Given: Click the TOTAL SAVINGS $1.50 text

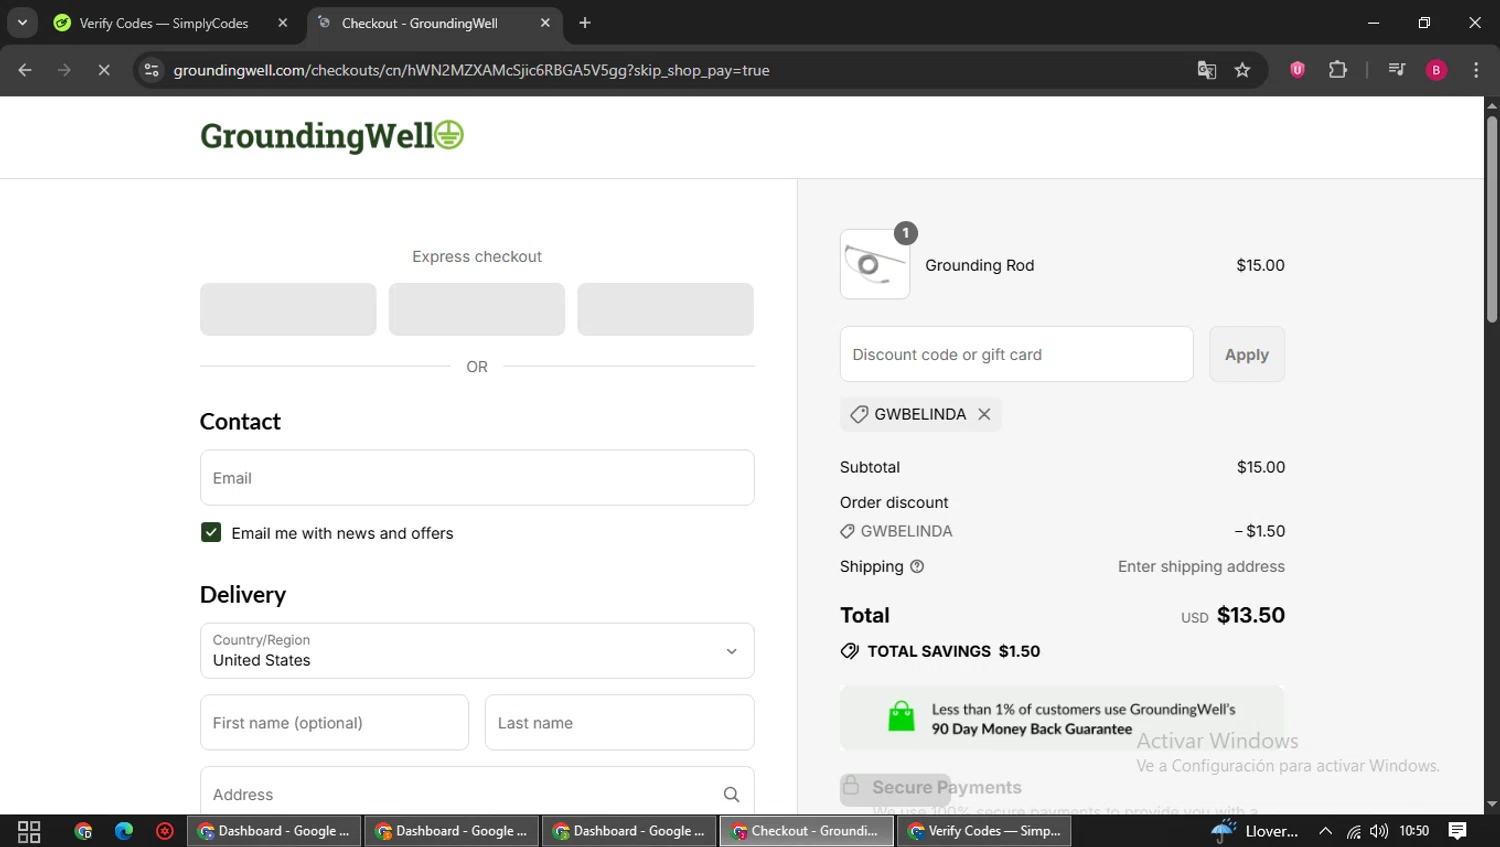Looking at the screenshot, I should click(x=953, y=651).
